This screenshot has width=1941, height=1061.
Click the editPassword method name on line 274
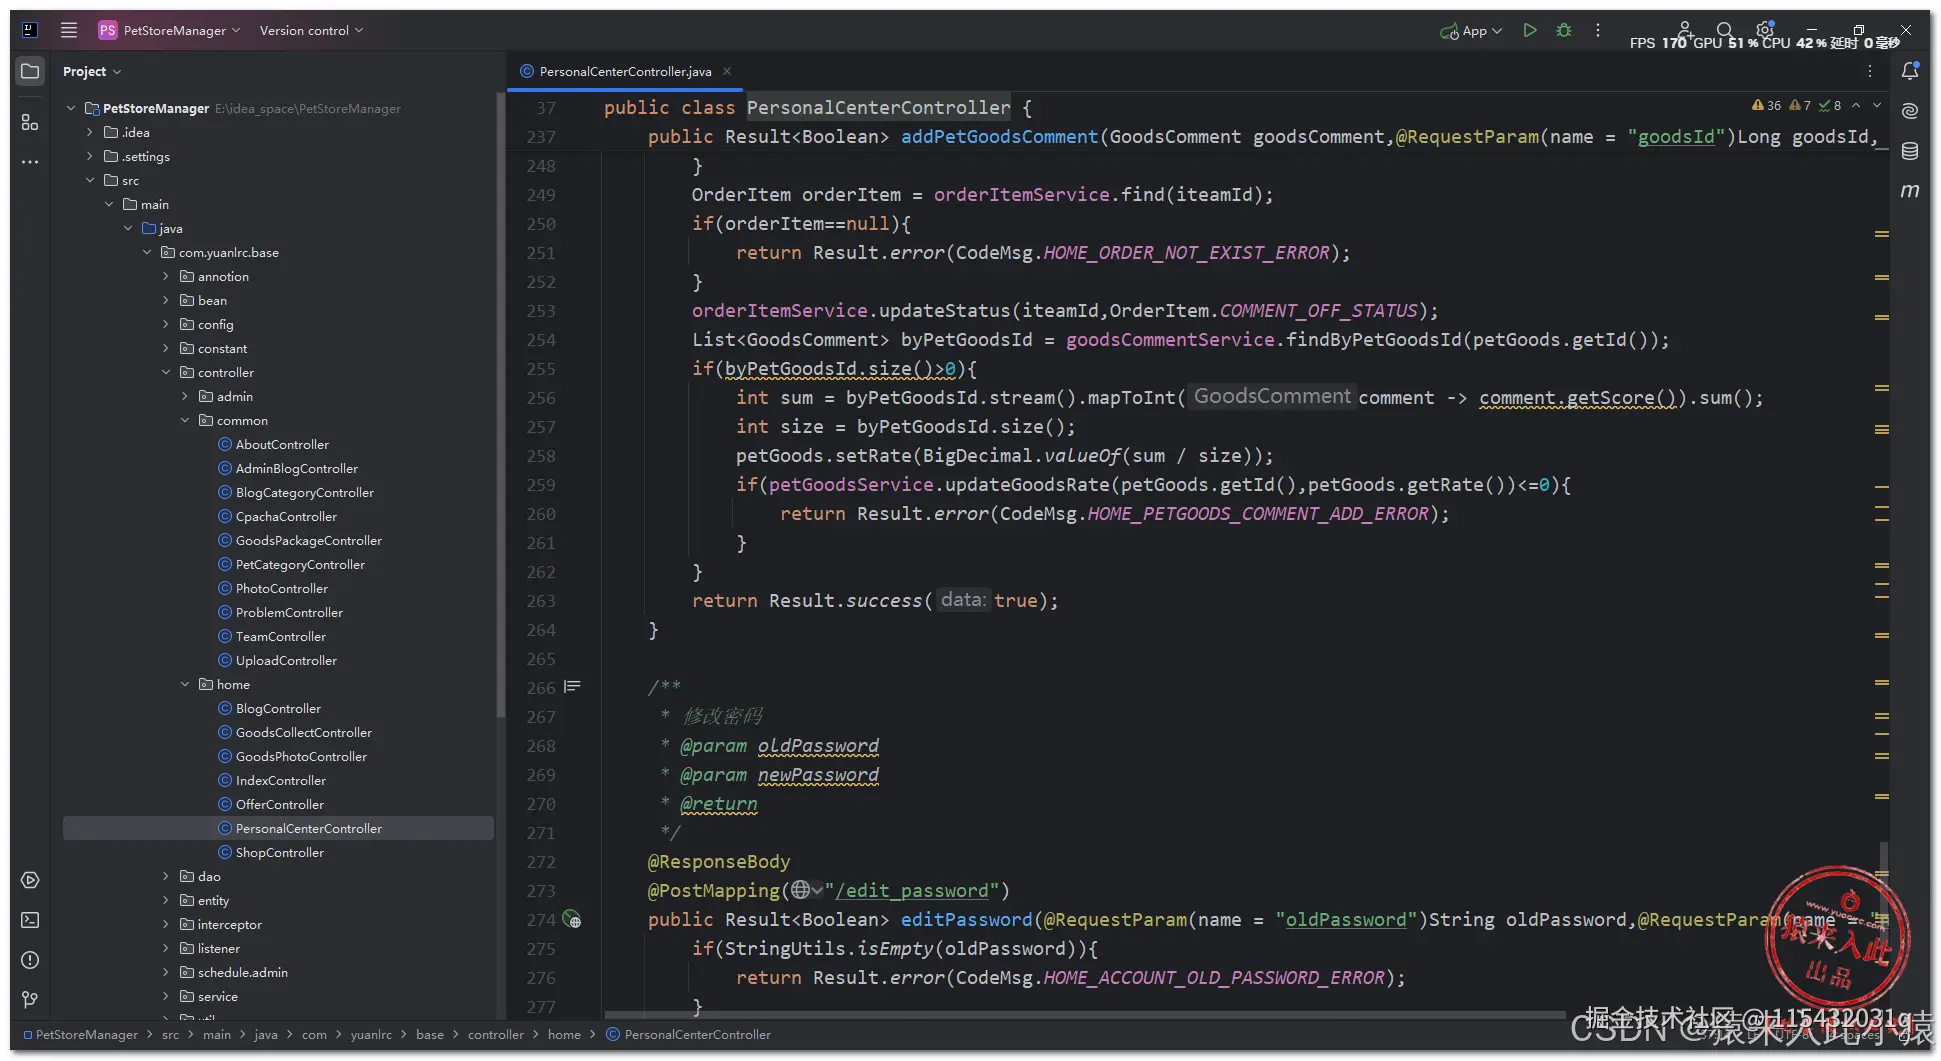click(x=966, y=919)
